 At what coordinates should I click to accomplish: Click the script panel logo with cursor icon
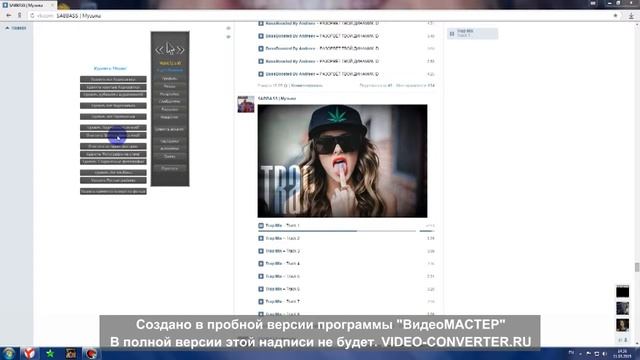170,49
